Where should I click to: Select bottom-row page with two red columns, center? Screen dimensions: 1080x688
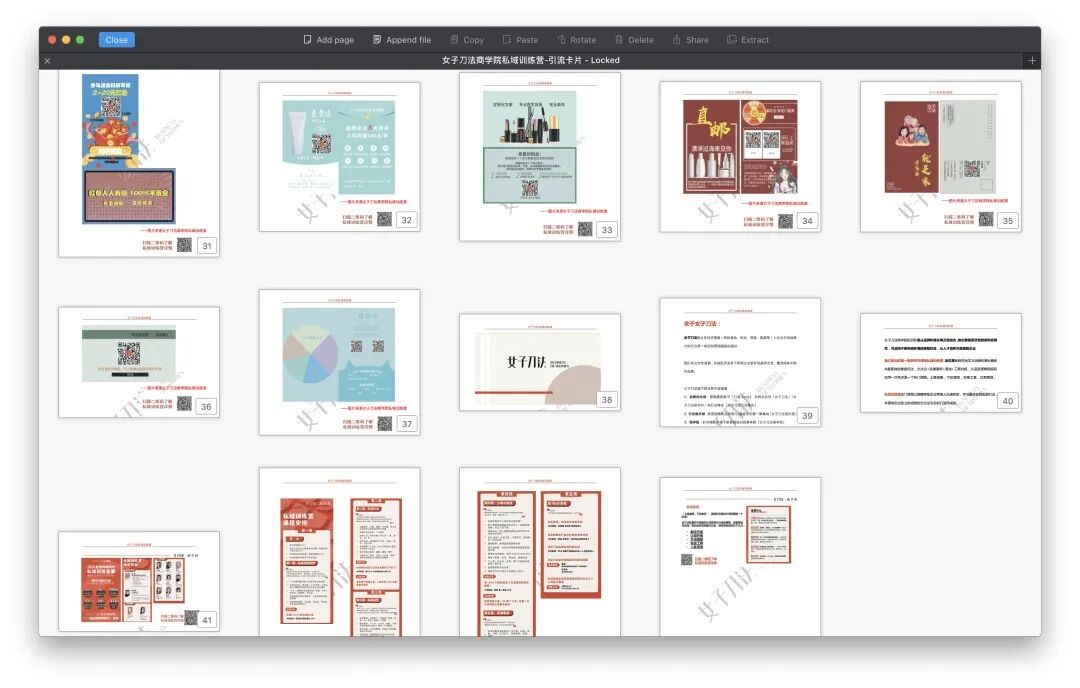coord(540,552)
